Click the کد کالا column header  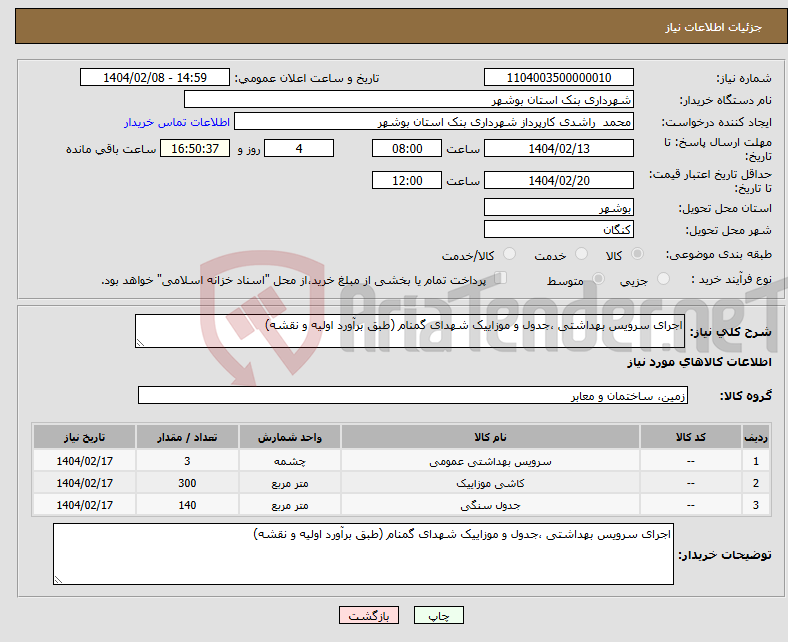click(x=691, y=437)
